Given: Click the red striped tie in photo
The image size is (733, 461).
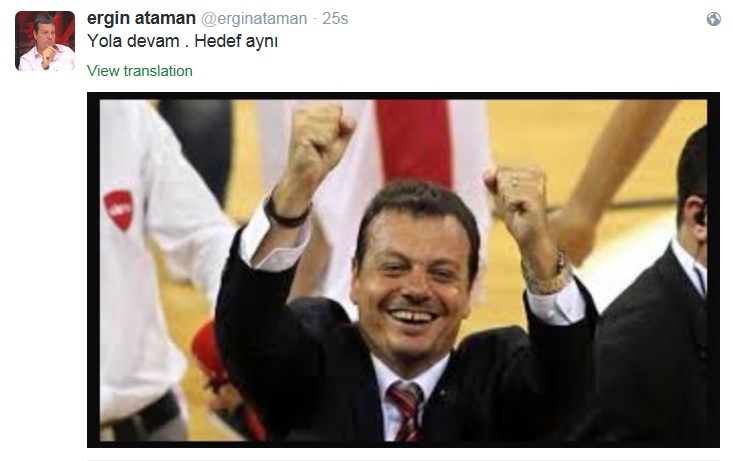Looking at the screenshot, I should pyautogui.click(x=406, y=410).
